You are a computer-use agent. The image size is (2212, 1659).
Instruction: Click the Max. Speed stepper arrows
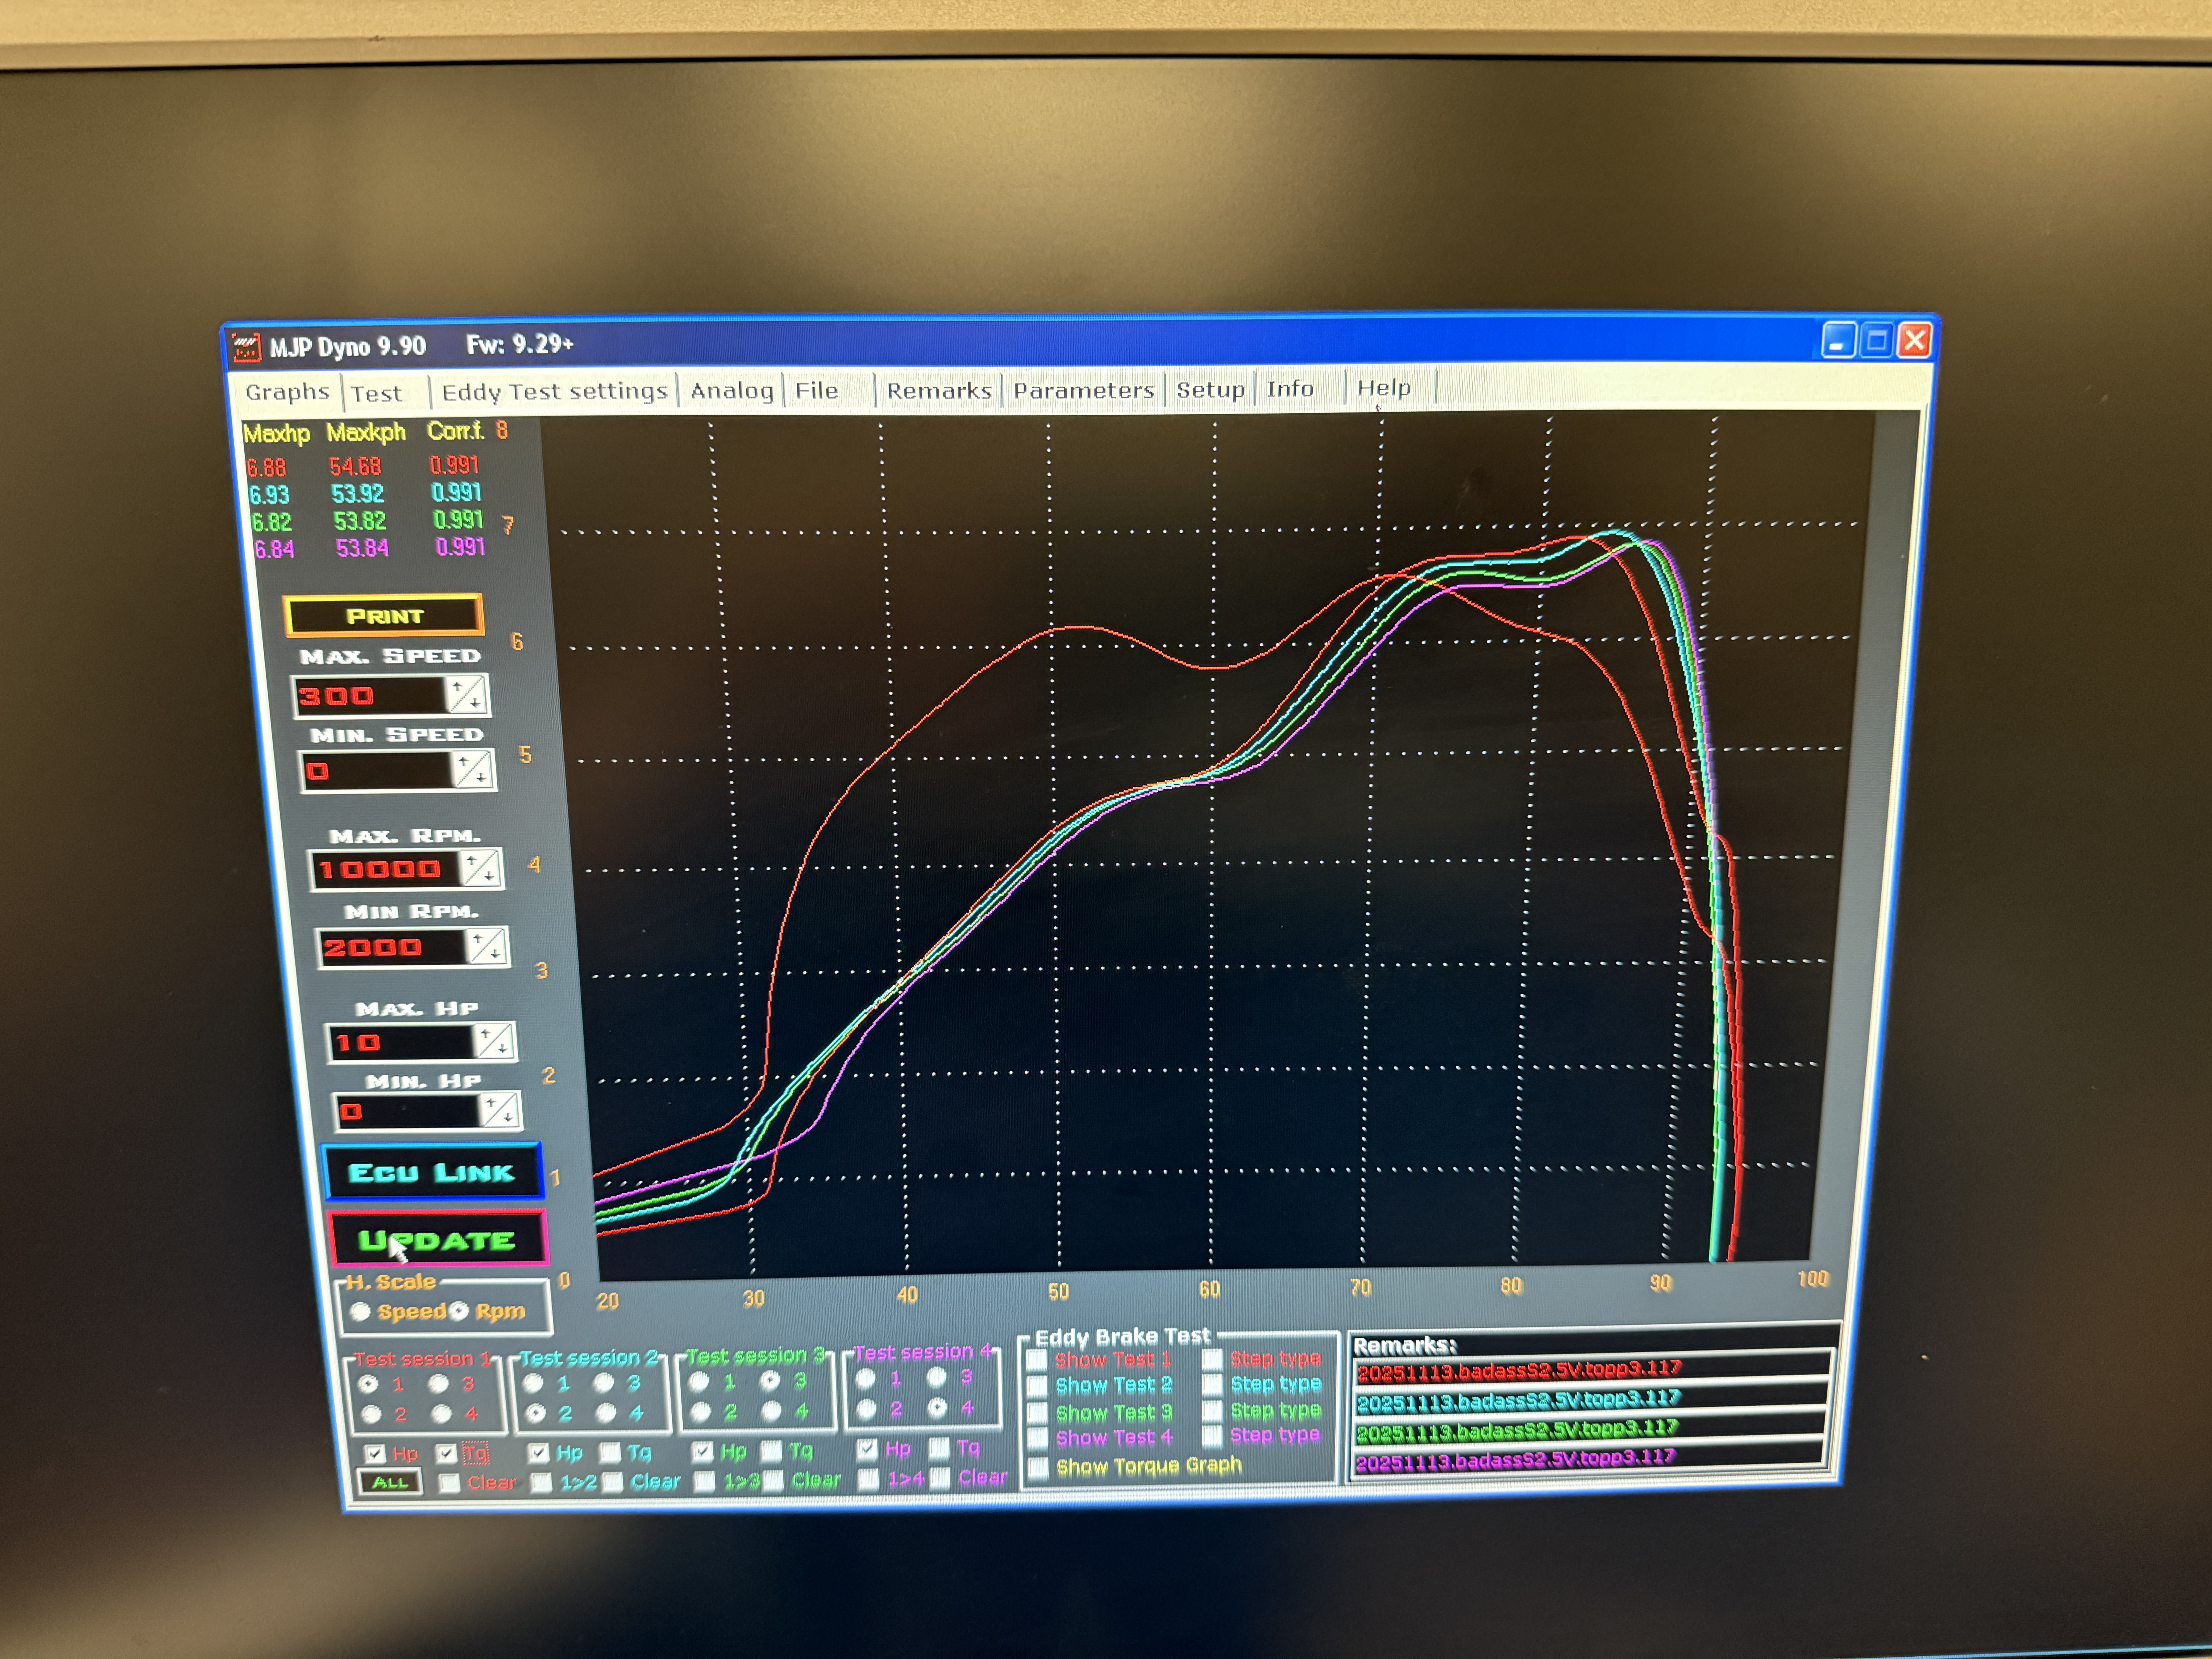[x=466, y=694]
